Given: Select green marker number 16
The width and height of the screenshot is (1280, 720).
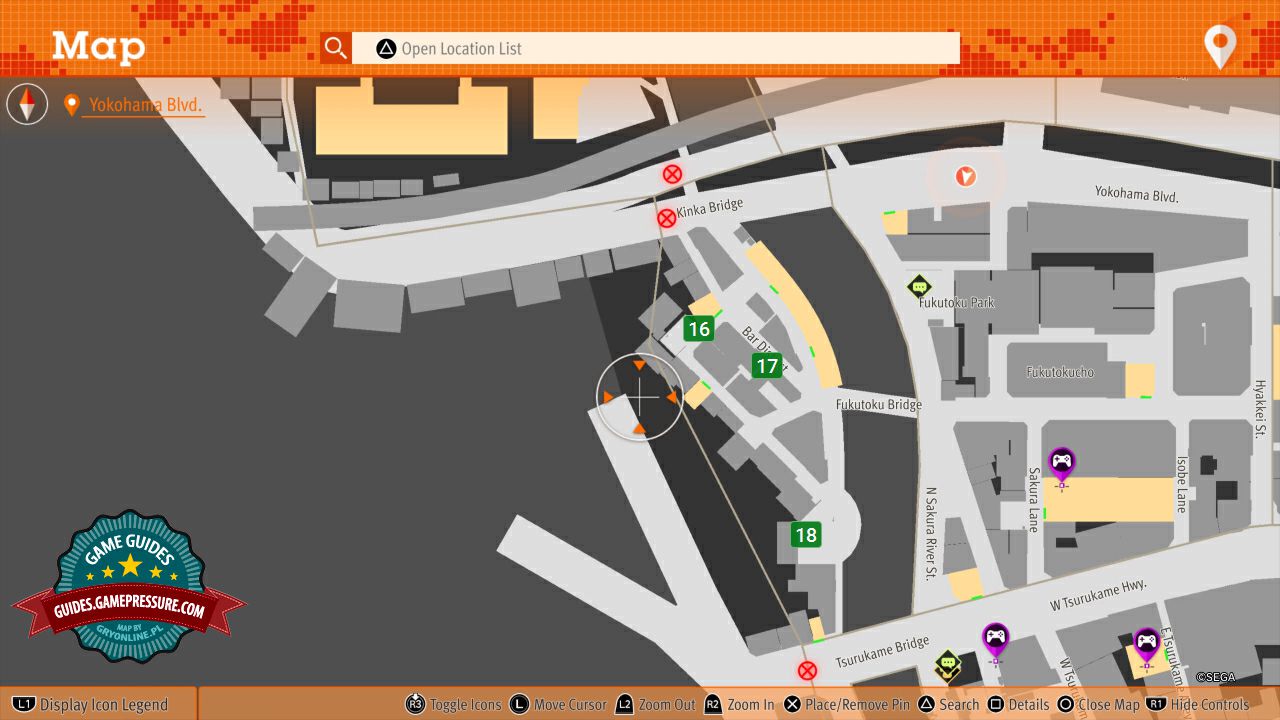Looking at the screenshot, I should pos(698,329).
